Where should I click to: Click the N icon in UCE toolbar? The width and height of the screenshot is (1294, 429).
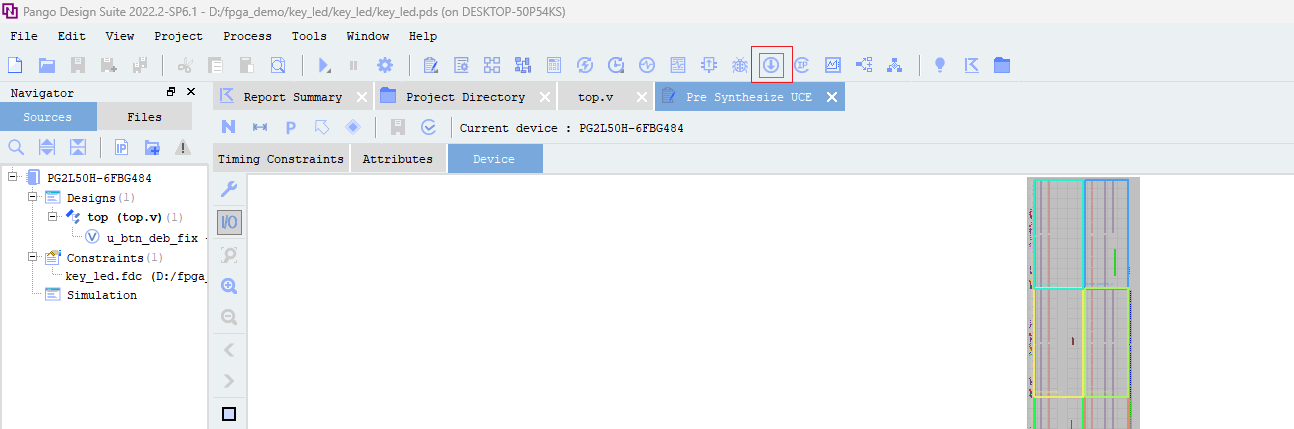pyautogui.click(x=228, y=127)
